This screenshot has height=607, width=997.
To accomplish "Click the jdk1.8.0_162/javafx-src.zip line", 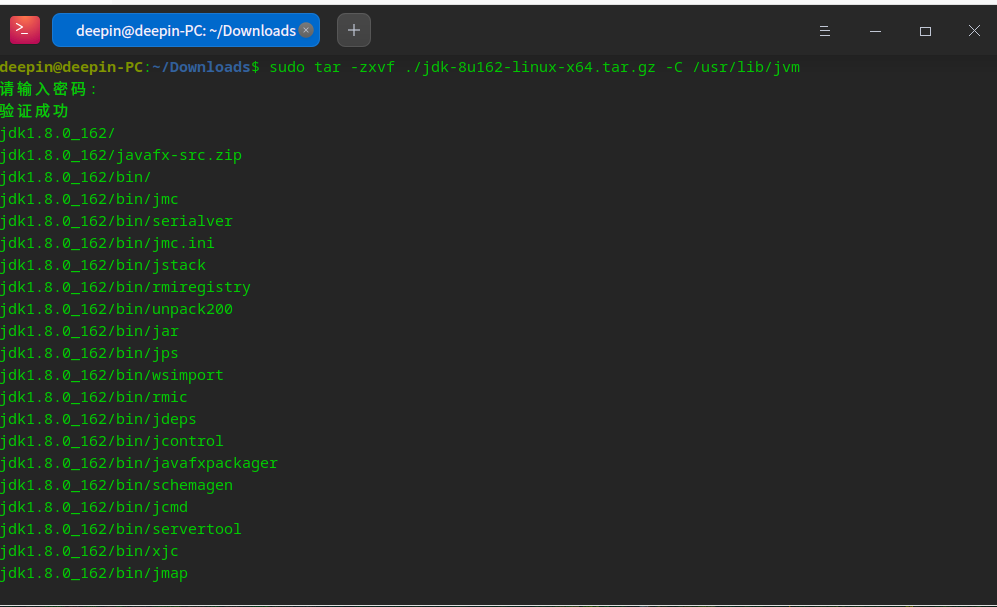I will point(122,155).
